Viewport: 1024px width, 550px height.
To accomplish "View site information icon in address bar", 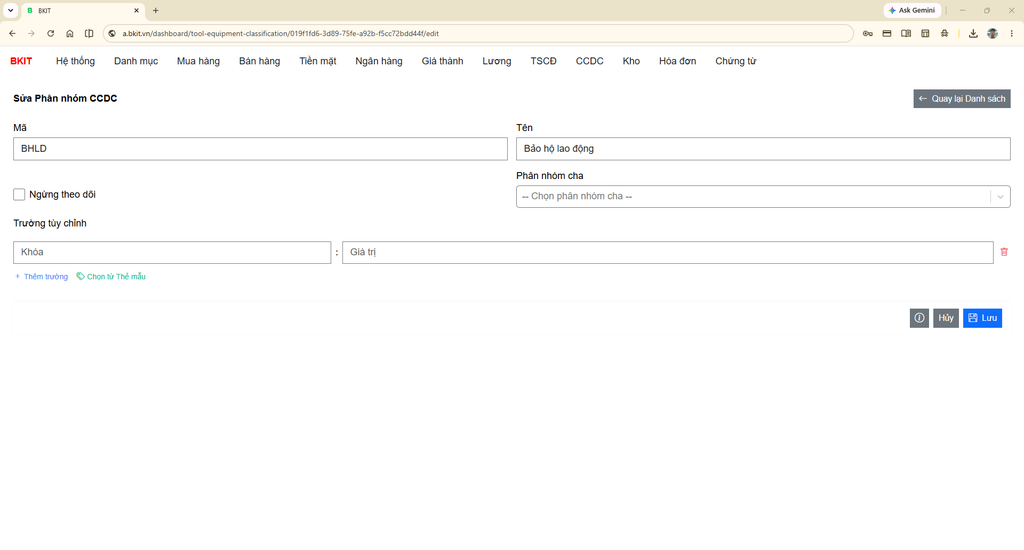I will click(112, 33).
